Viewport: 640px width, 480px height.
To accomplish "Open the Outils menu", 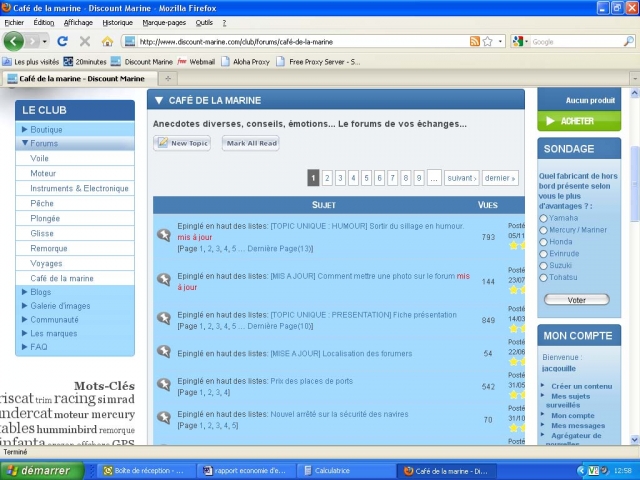I will pos(204,23).
